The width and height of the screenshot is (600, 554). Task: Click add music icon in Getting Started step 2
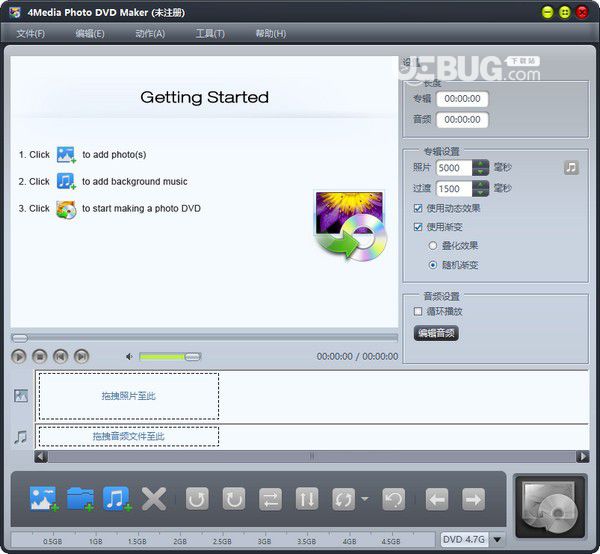click(66, 181)
